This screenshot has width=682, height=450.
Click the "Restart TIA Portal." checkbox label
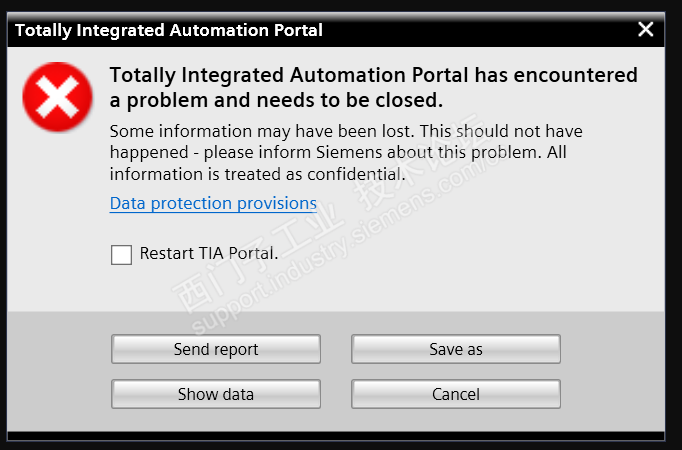coord(209,254)
